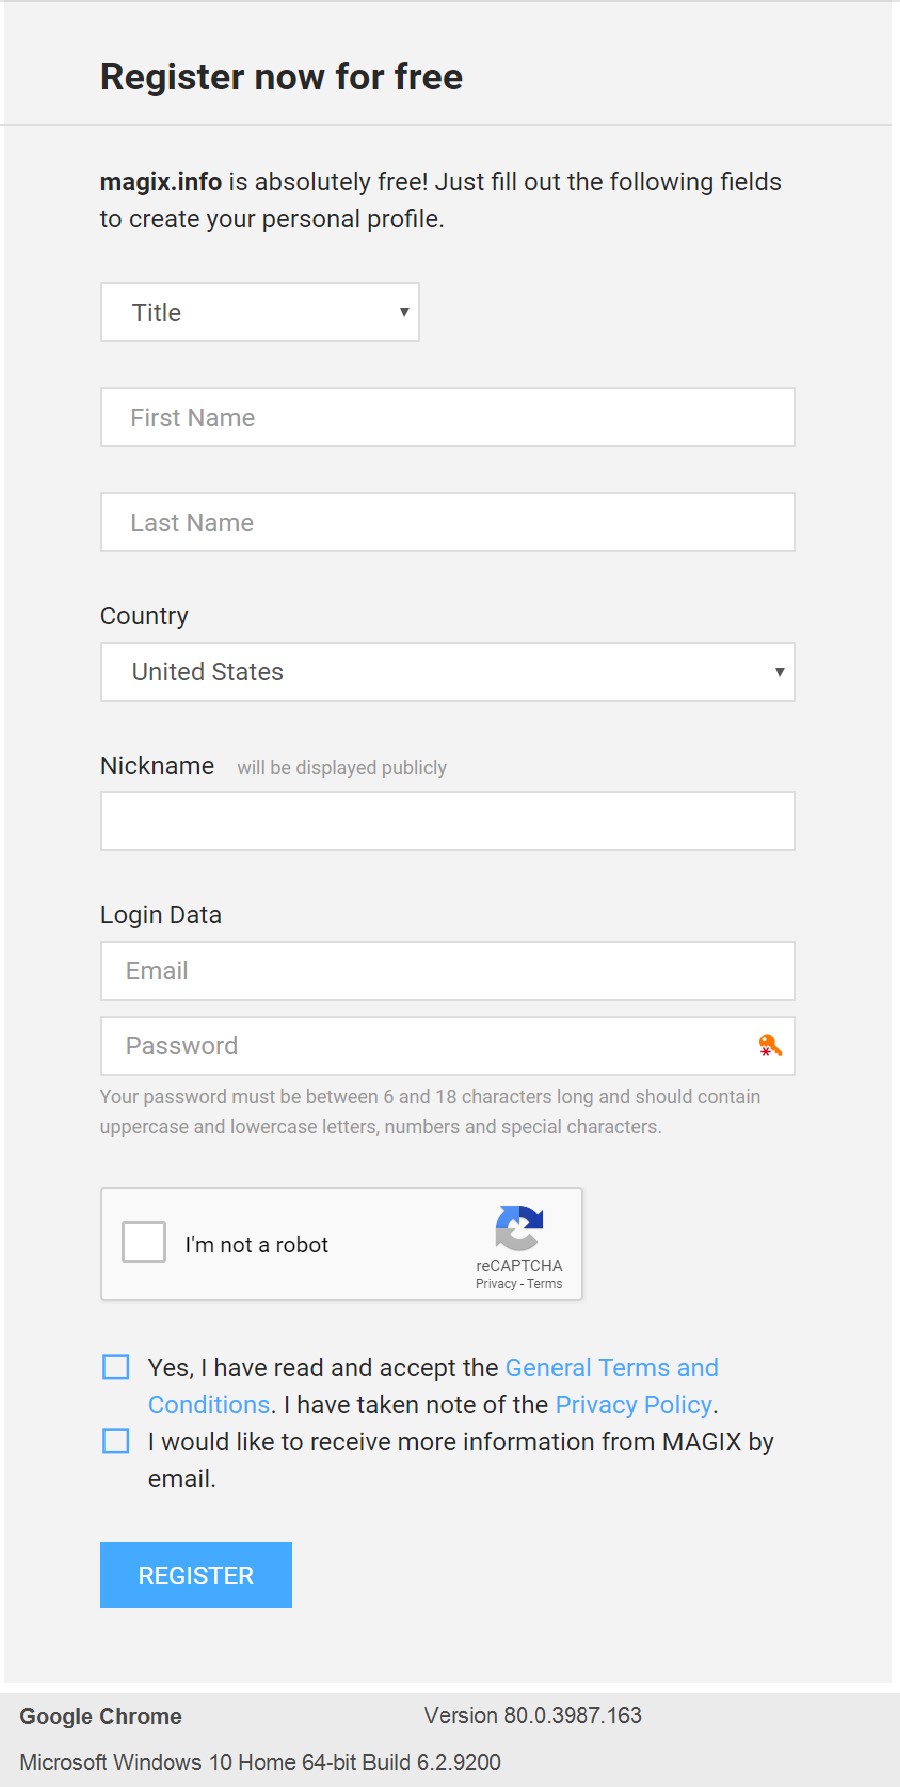Click the reCAPTCHA Privacy link
900x1787 pixels.
pos(496,1284)
